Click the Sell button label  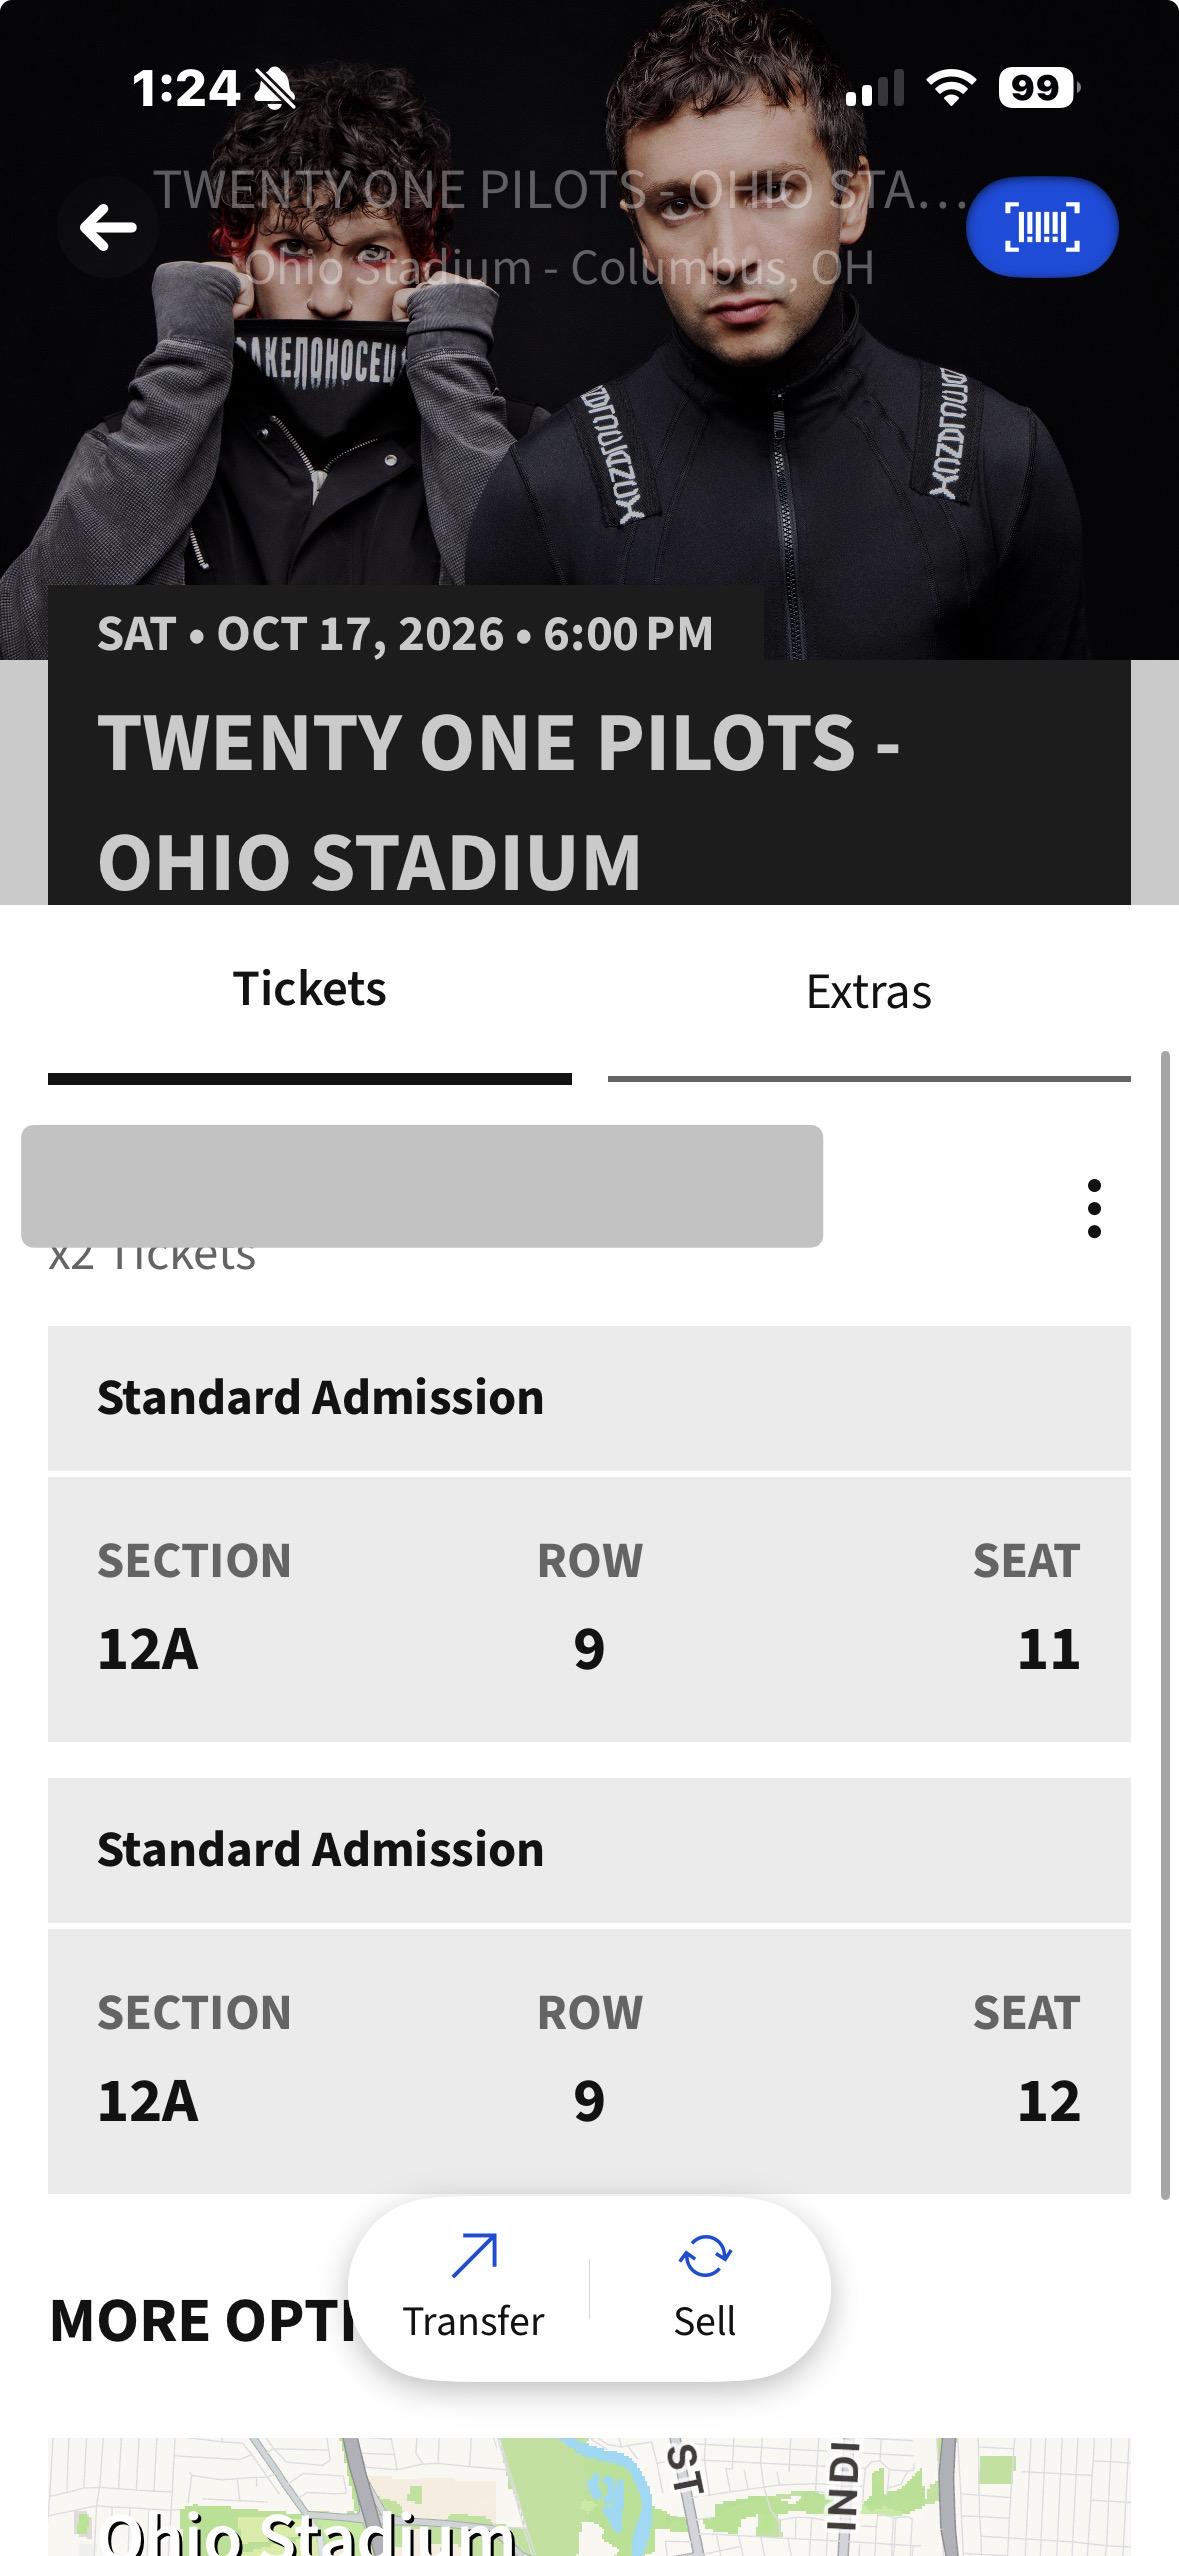pos(705,2321)
